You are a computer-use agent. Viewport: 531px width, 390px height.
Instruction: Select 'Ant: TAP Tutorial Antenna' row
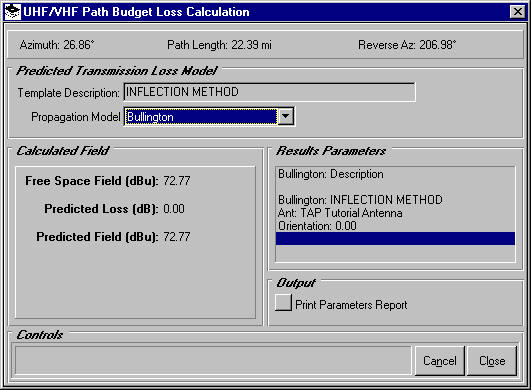tap(395, 213)
